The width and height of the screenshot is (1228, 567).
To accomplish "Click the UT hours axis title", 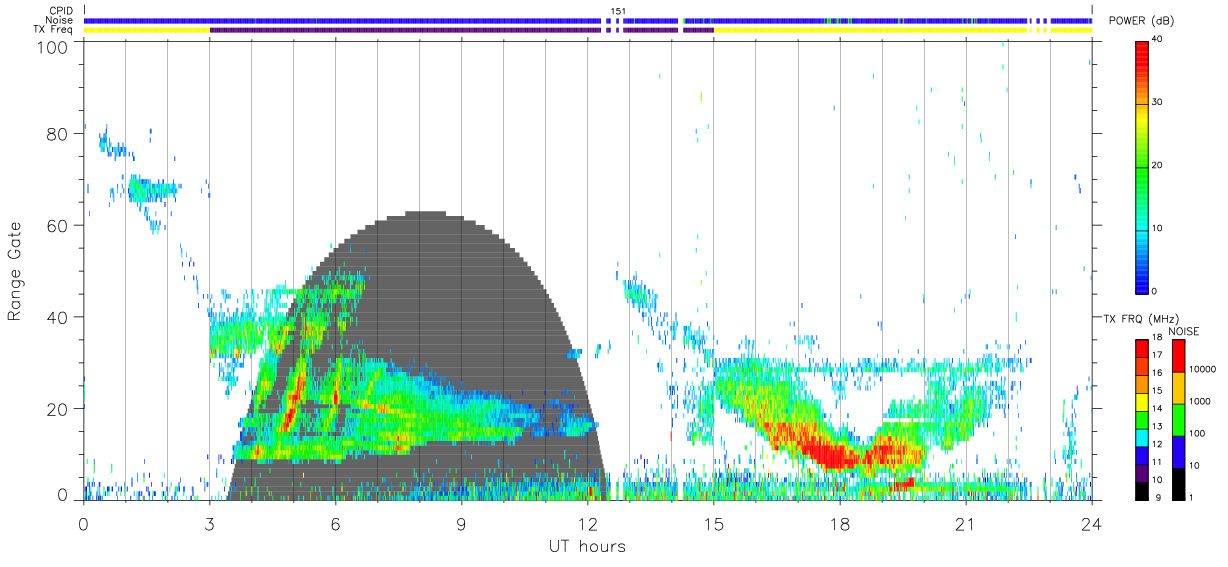I will click(587, 546).
